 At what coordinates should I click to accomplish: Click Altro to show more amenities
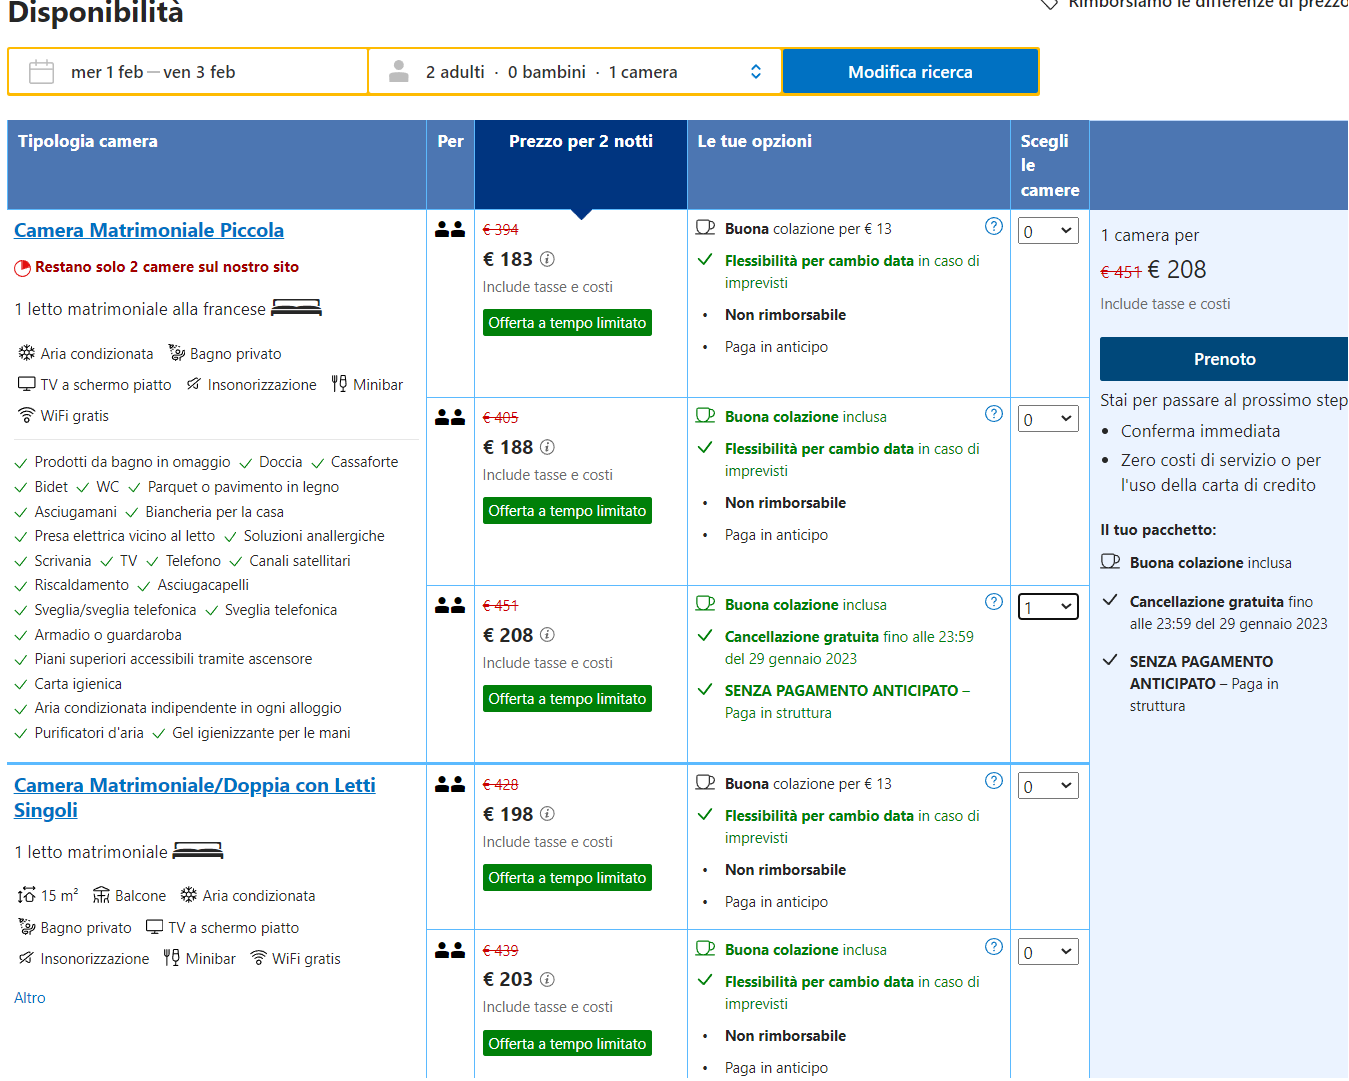pyautogui.click(x=30, y=998)
